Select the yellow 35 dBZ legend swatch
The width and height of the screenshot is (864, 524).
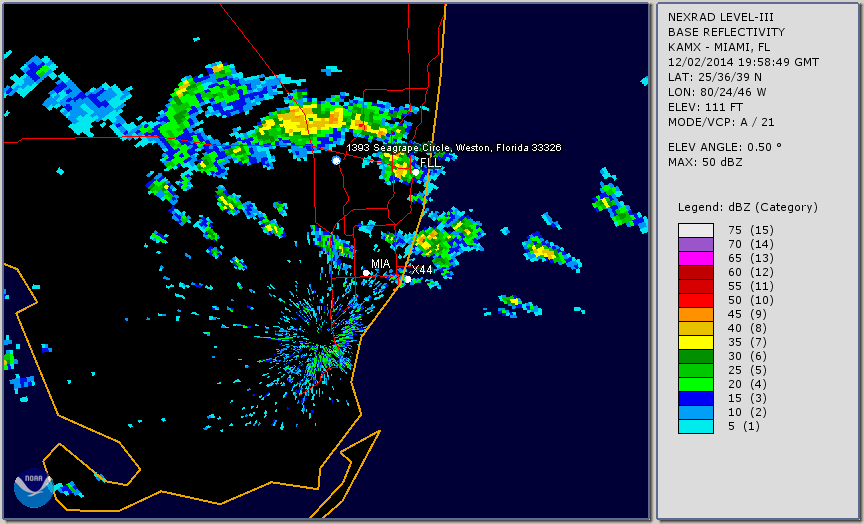pos(695,342)
